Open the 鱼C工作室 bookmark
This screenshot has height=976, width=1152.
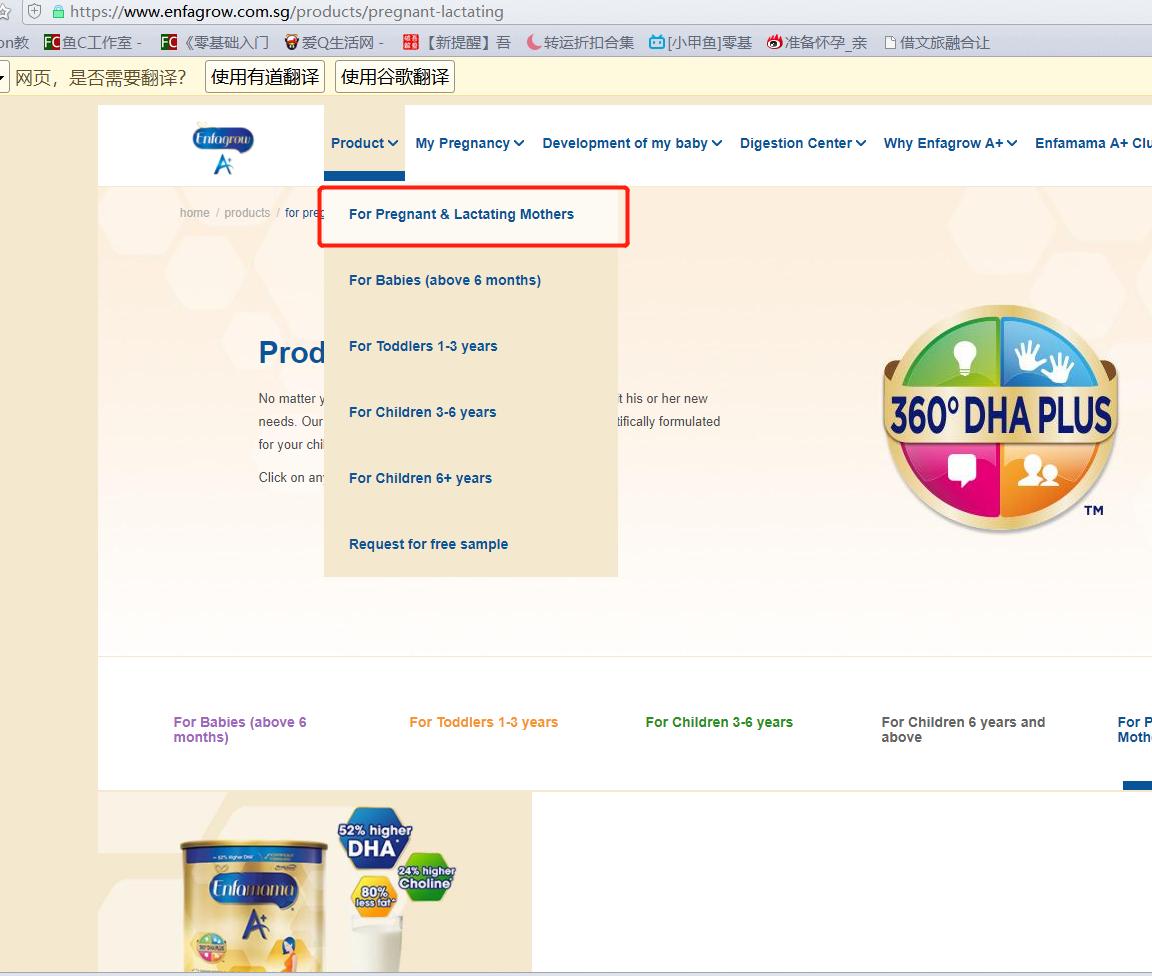tap(93, 43)
